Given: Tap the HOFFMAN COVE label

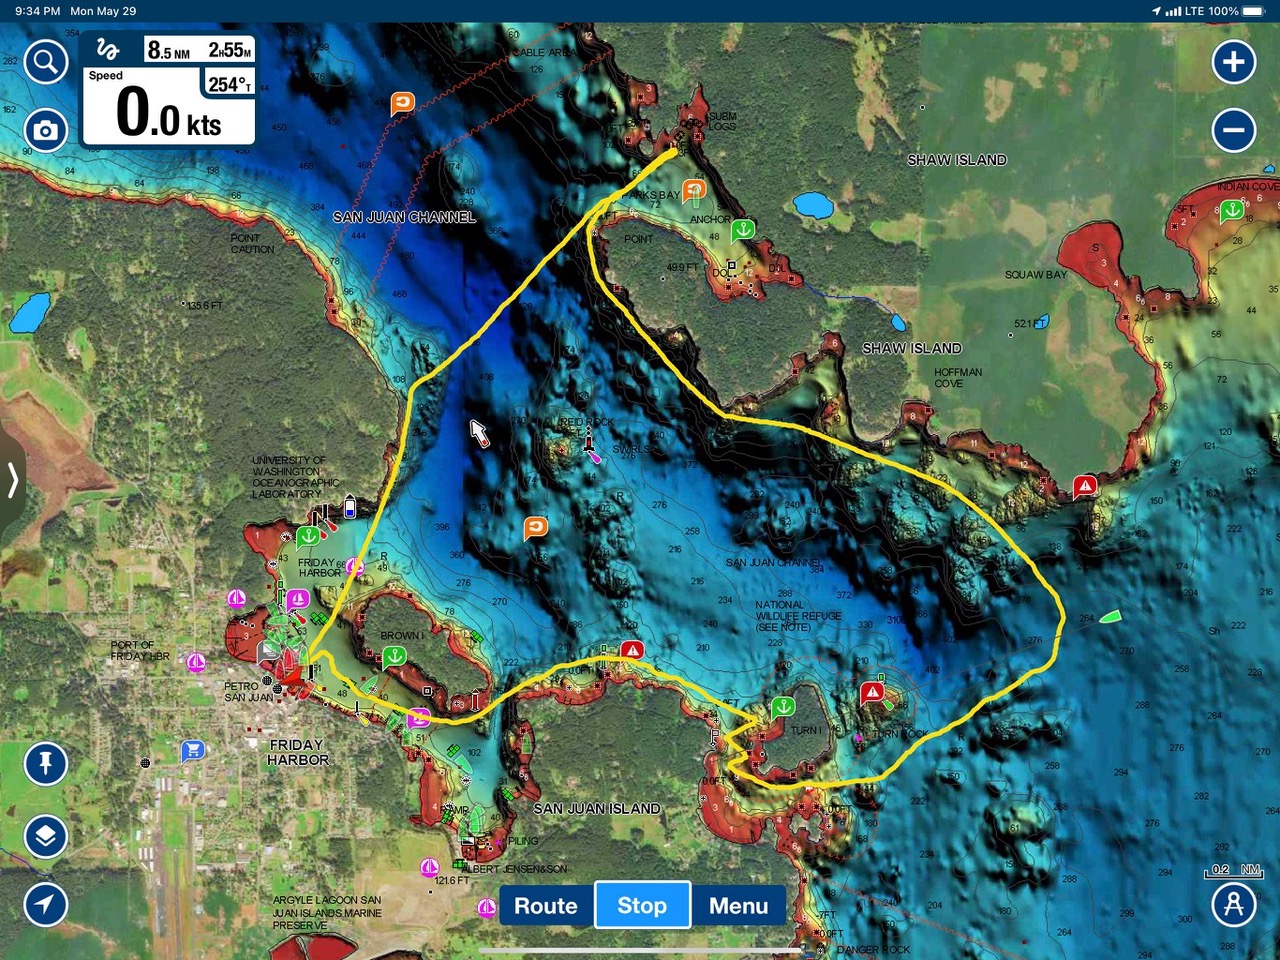Looking at the screenshot, I should coord(958,378).
